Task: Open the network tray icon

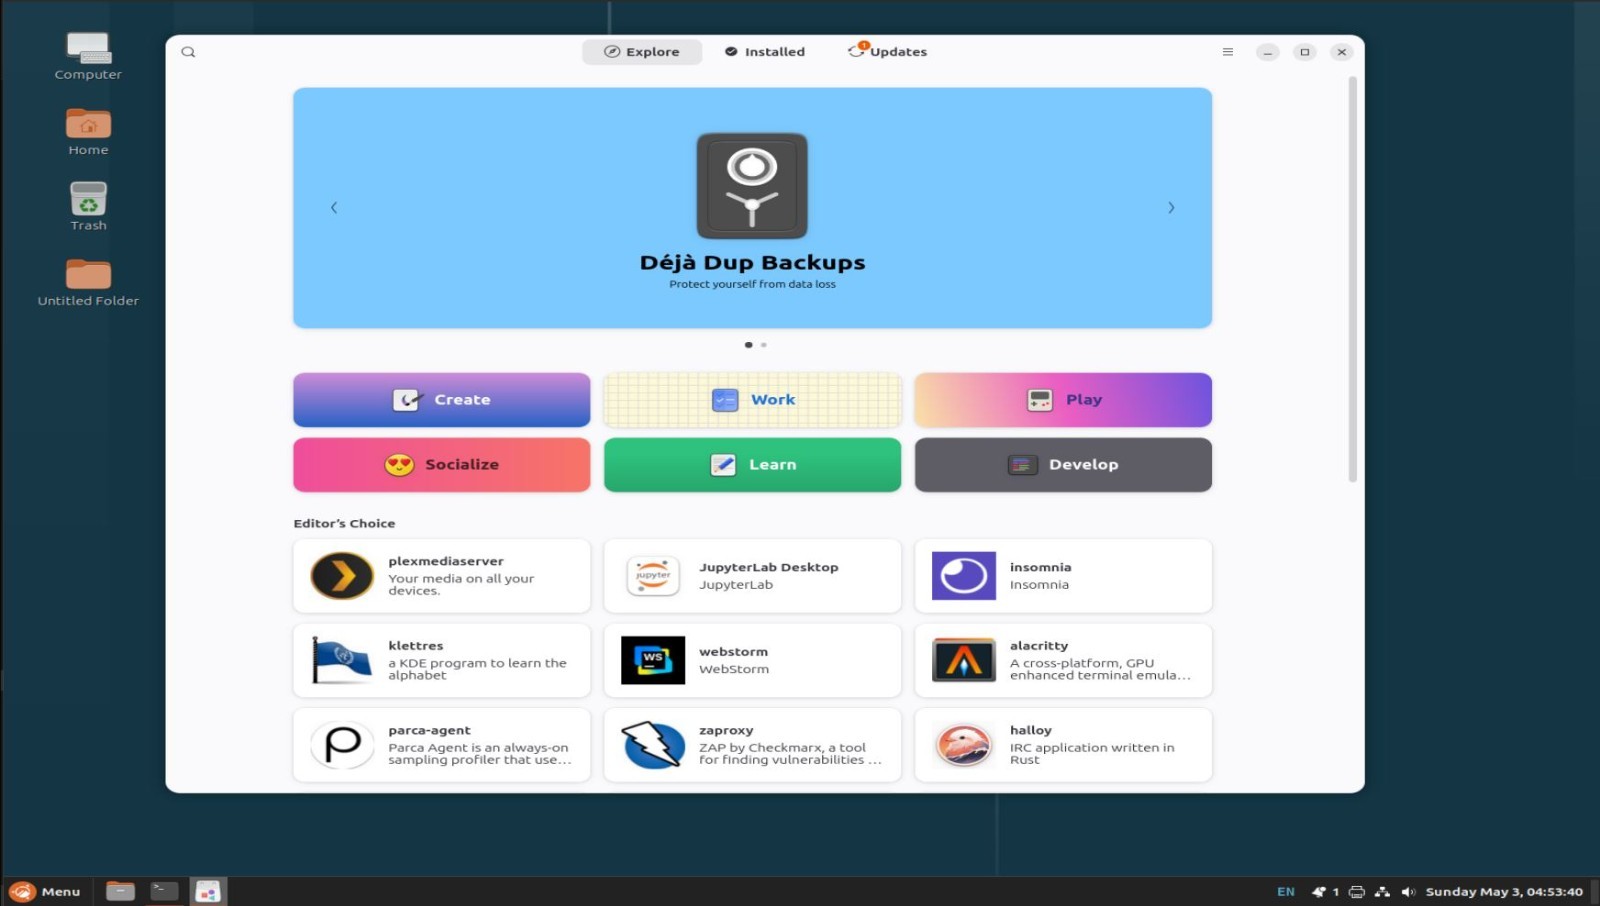Action: (x=1383, y=892)
